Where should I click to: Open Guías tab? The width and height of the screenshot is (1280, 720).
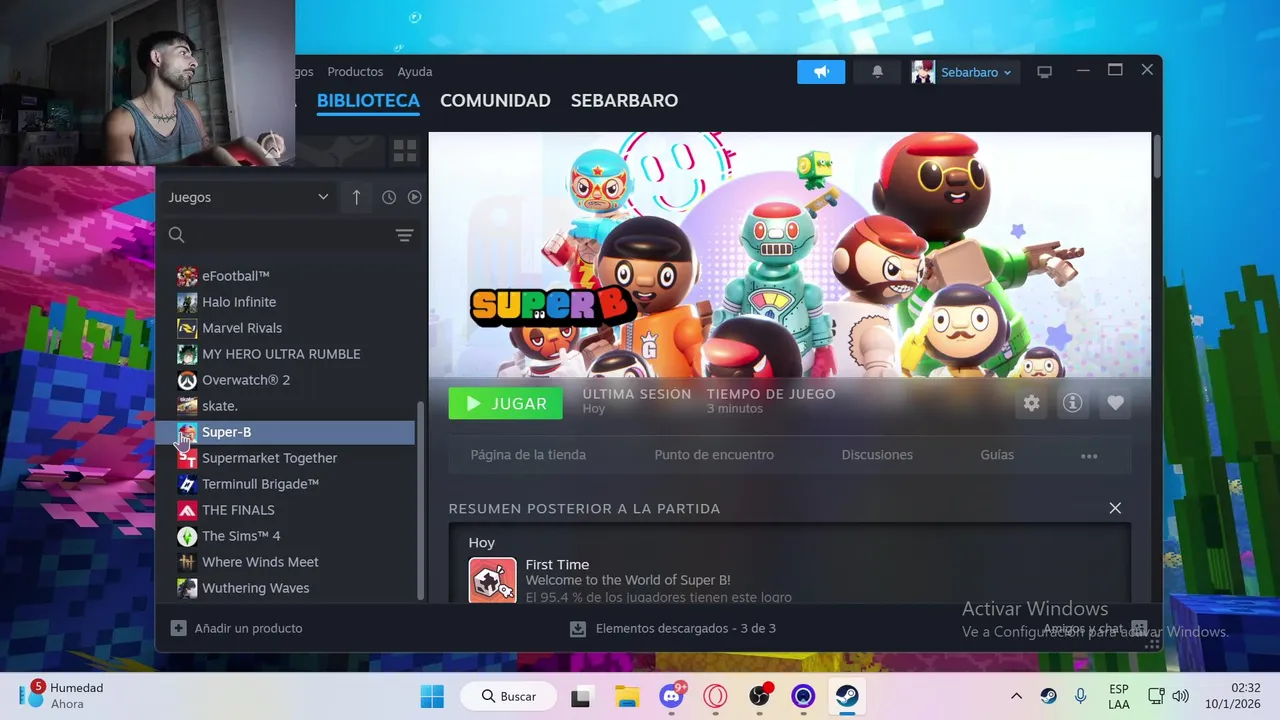pyautogui.click(x=997, y=455)
